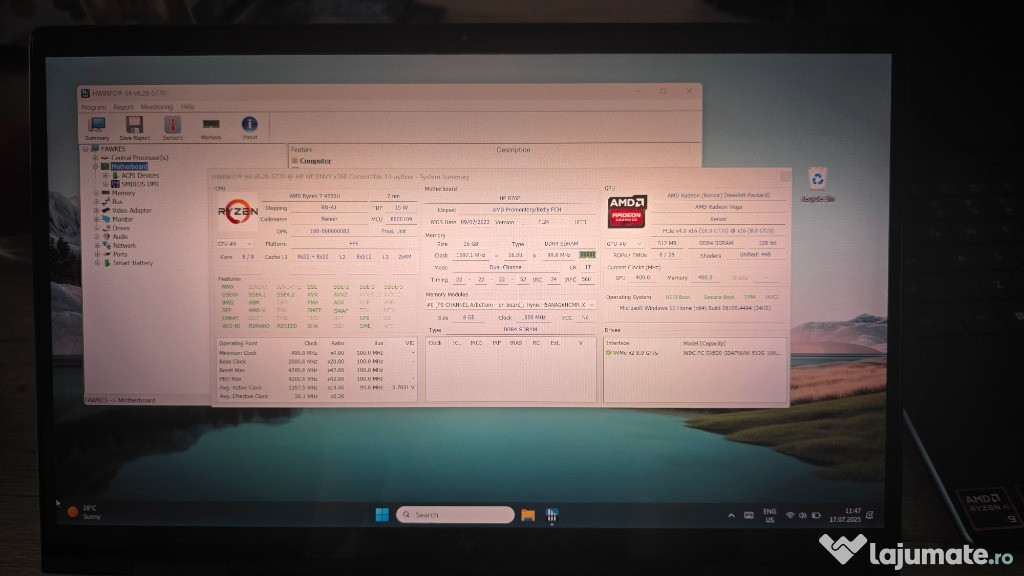Click the HWiNFO taskbar icon
This screenshot has height=576, width=1024.
pyautogui.click(x=552, y=515)
